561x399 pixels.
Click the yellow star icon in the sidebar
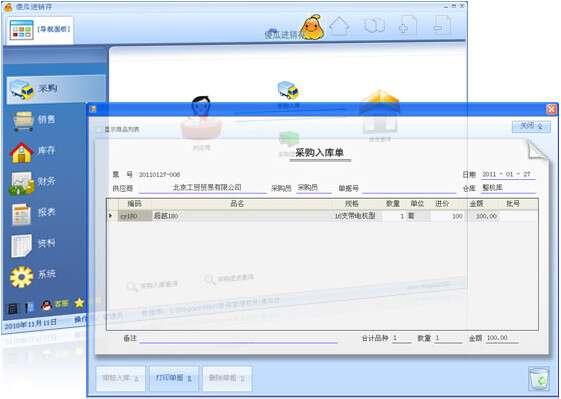coord(79,303)
